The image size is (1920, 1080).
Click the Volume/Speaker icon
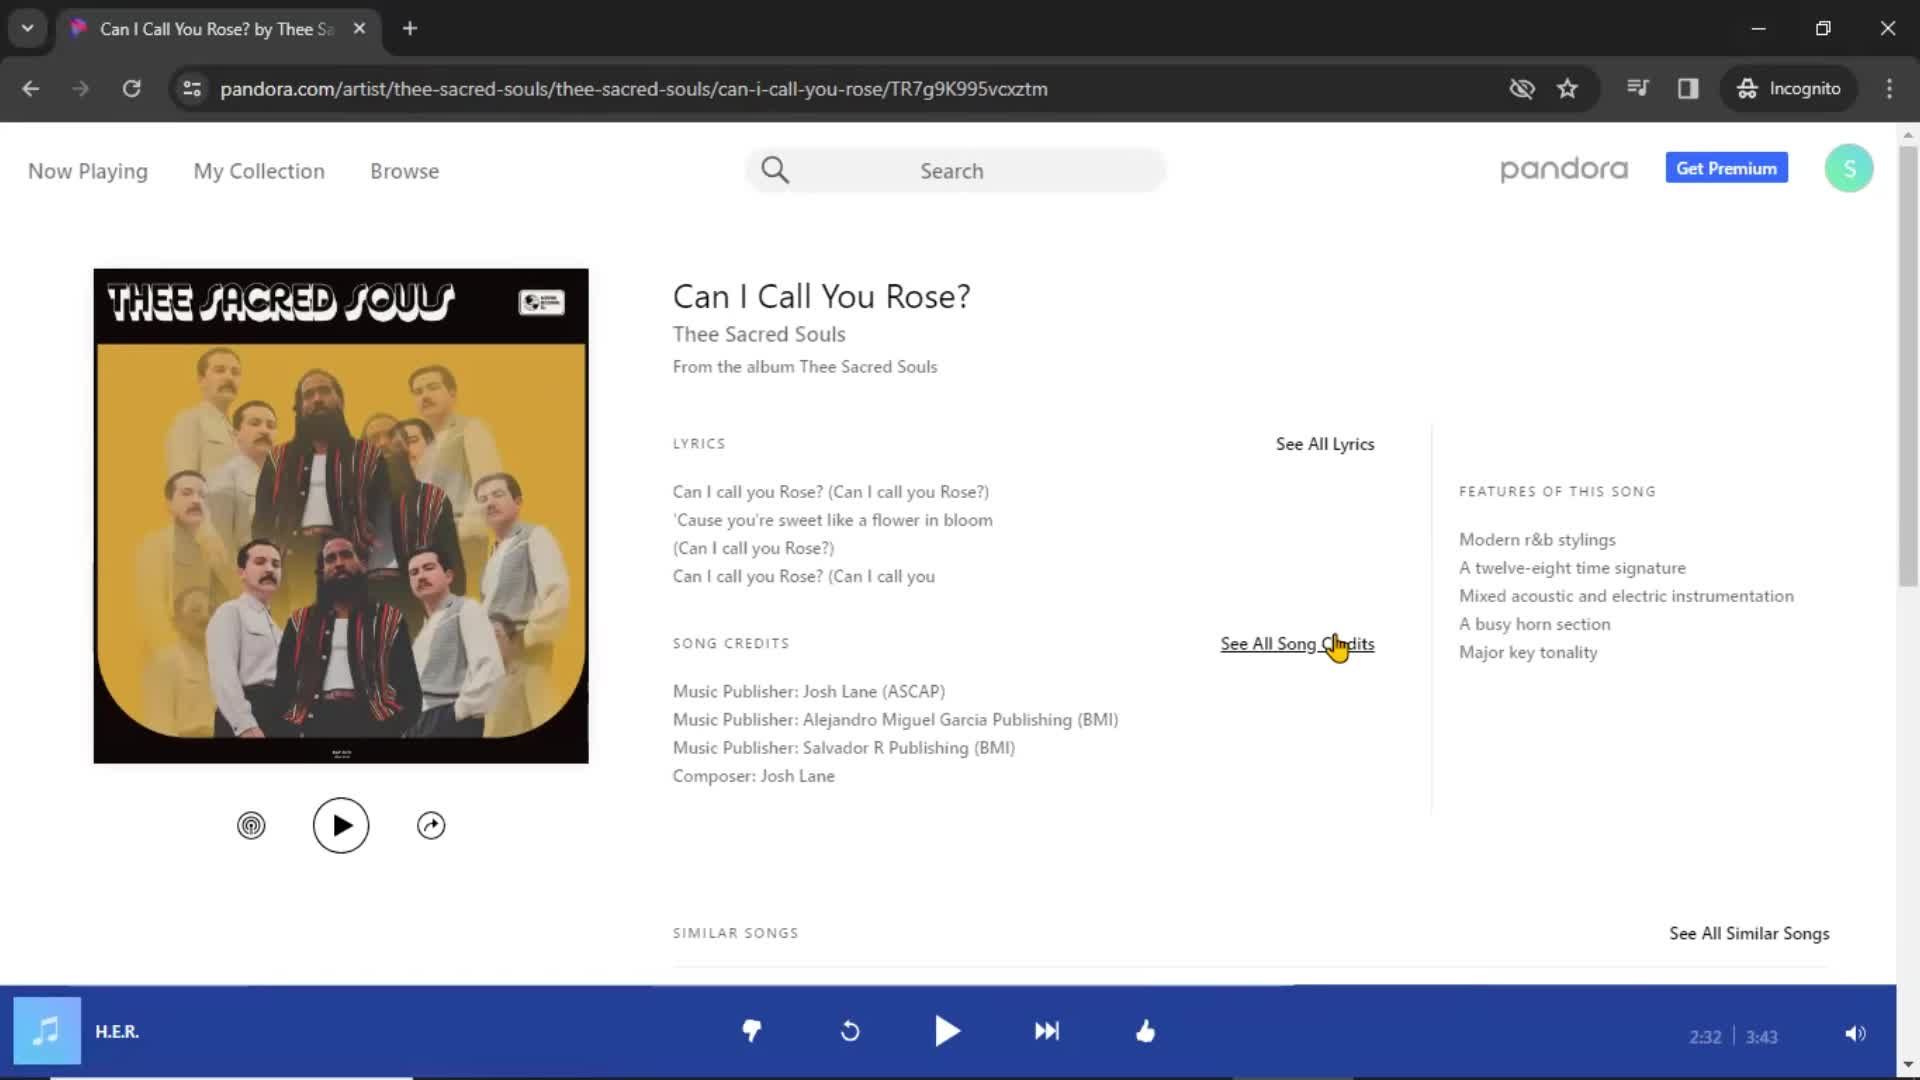tap(1854, 1031)
